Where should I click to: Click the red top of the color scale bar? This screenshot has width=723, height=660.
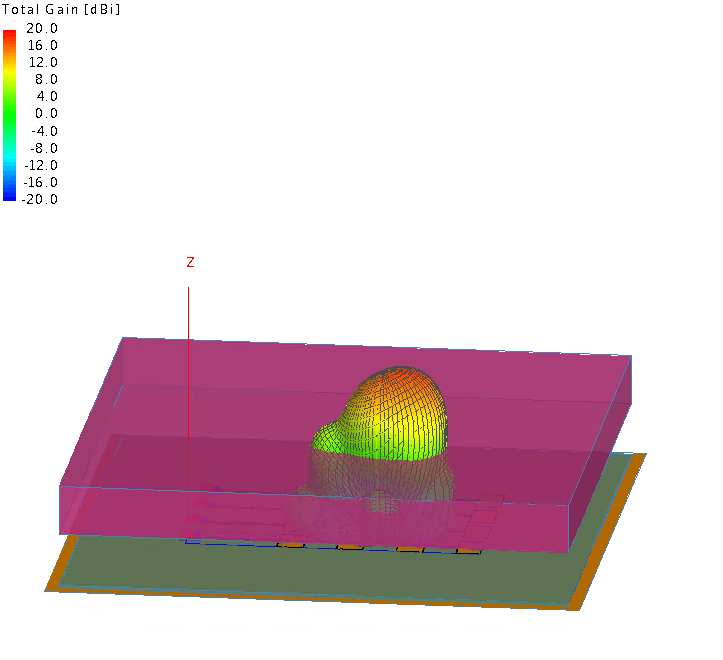coord(9,35)
